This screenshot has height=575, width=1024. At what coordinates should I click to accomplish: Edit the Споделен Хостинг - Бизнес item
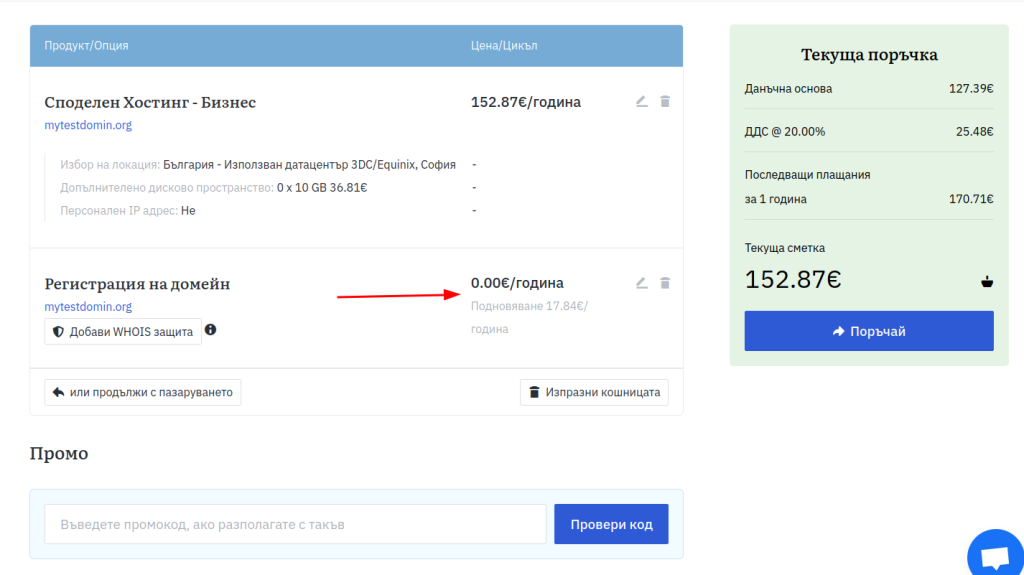point(642,102)
